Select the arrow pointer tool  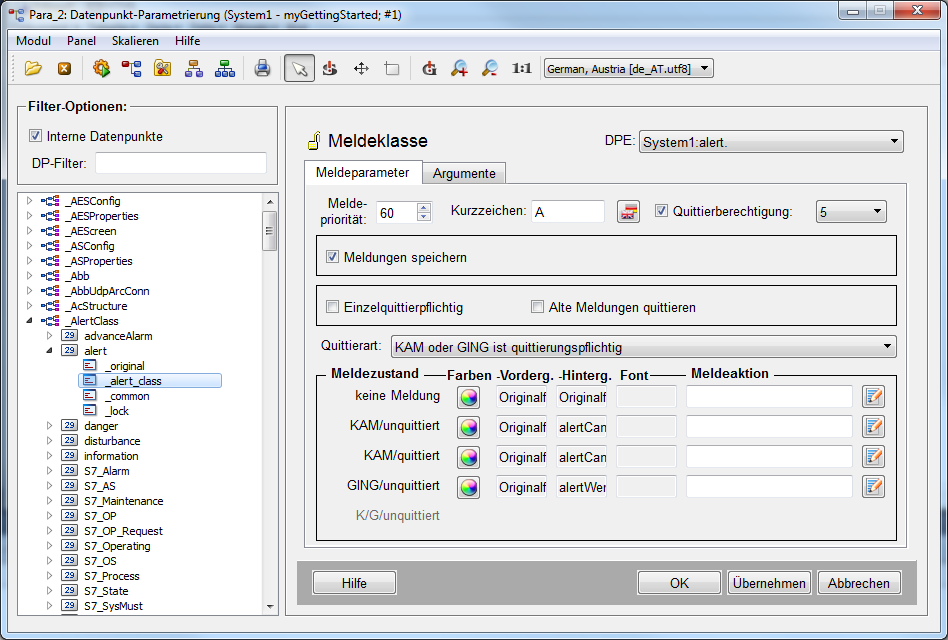[x=299, y=68]
